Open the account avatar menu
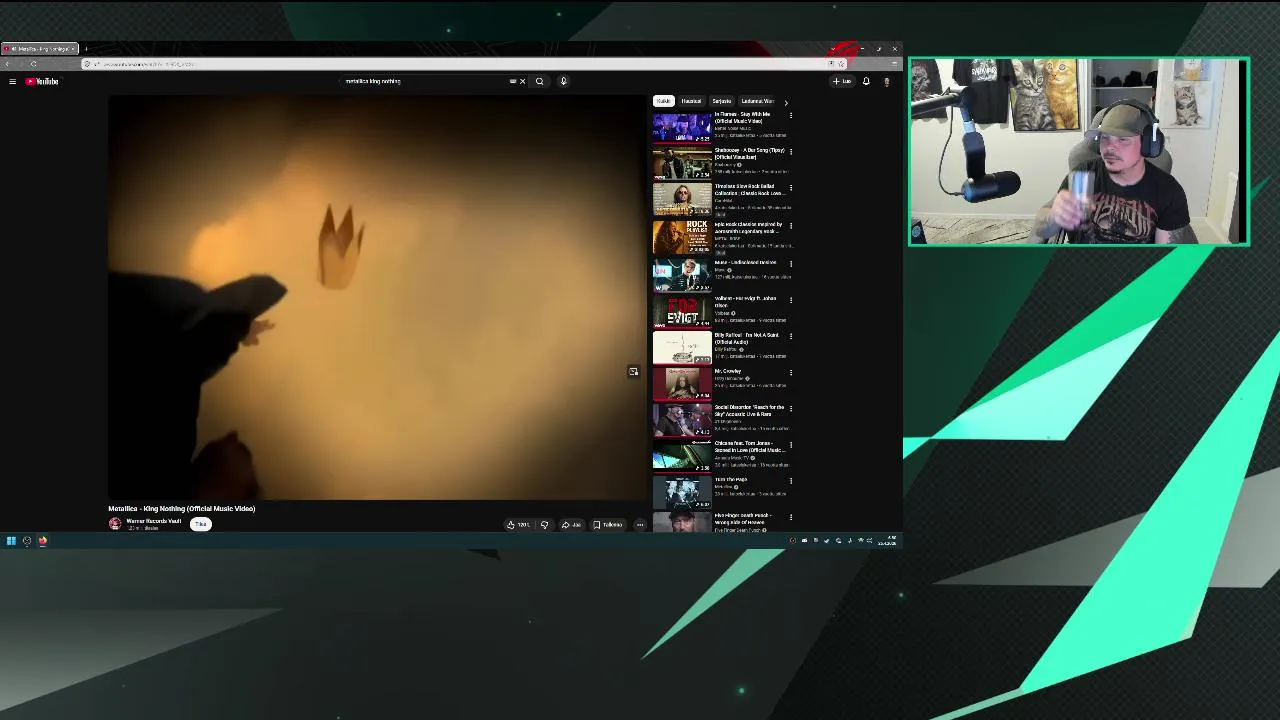 point(886,81)
